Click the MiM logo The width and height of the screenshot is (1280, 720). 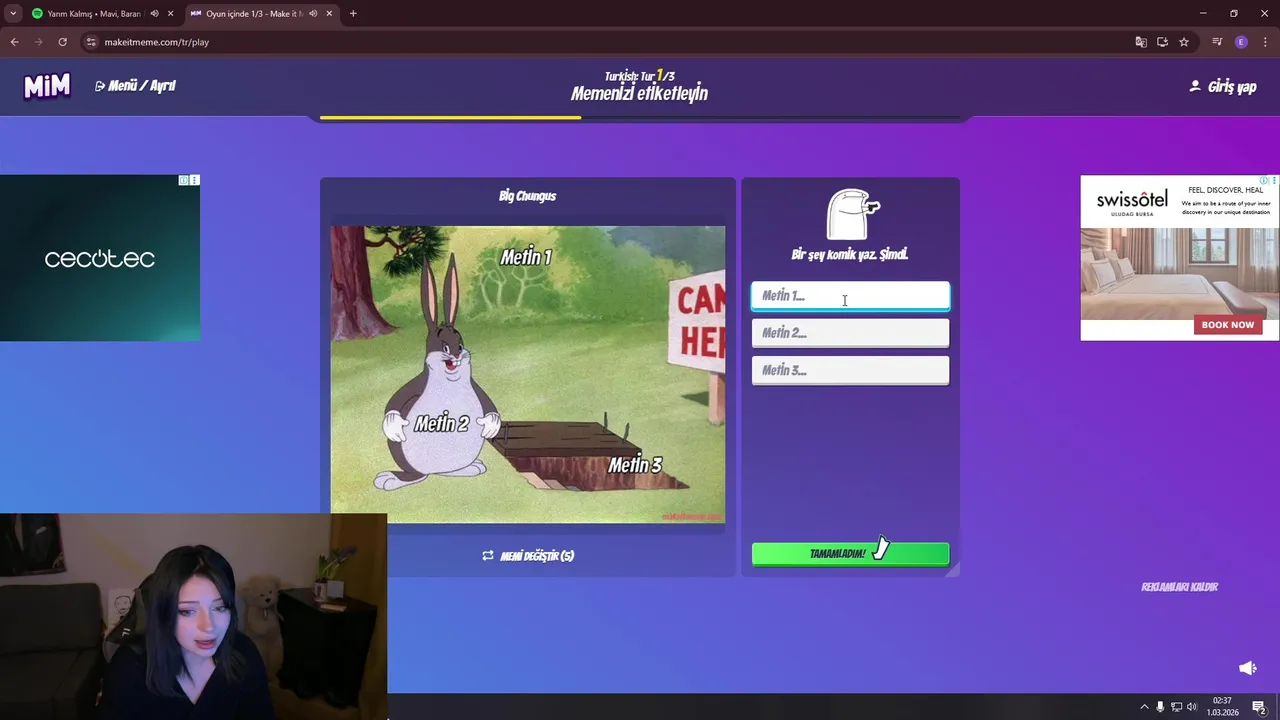[x=47, y=87]
